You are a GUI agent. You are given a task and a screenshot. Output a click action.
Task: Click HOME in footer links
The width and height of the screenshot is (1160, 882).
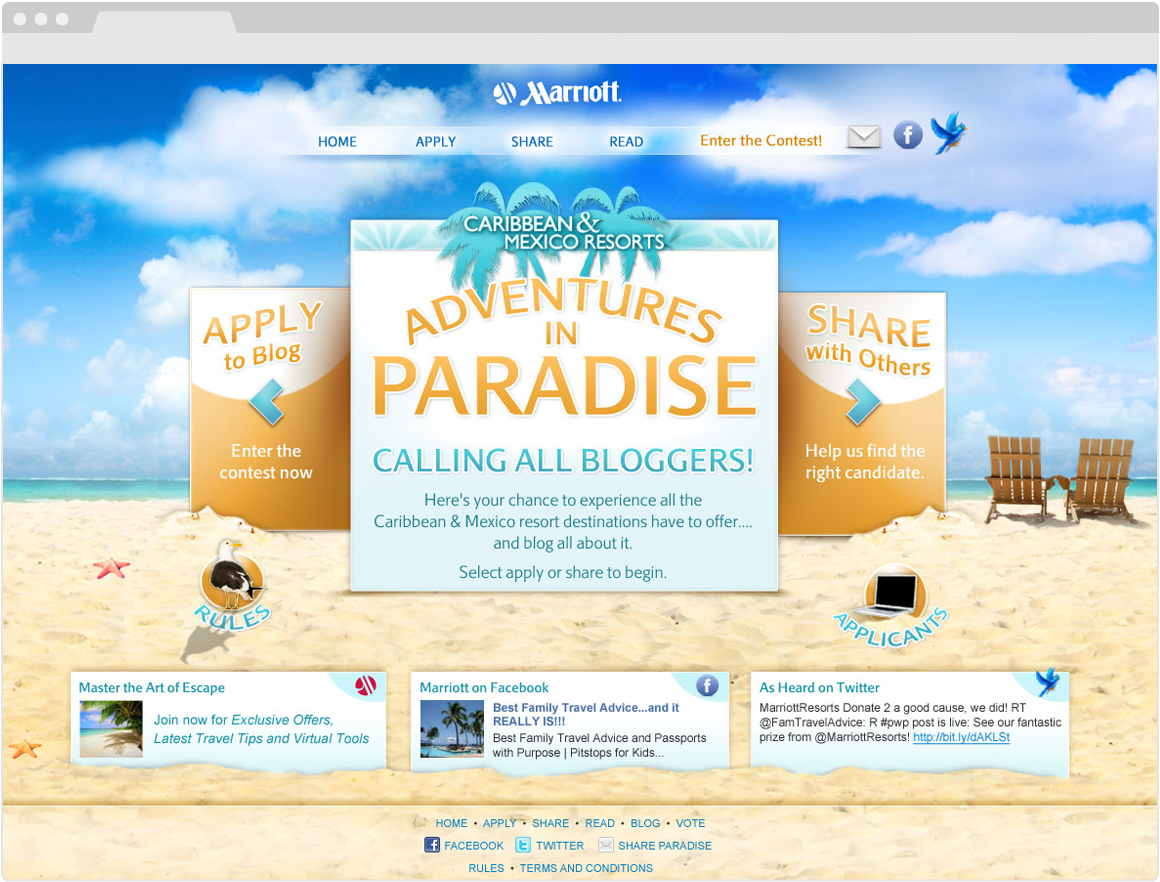click(x=451, y=823)
